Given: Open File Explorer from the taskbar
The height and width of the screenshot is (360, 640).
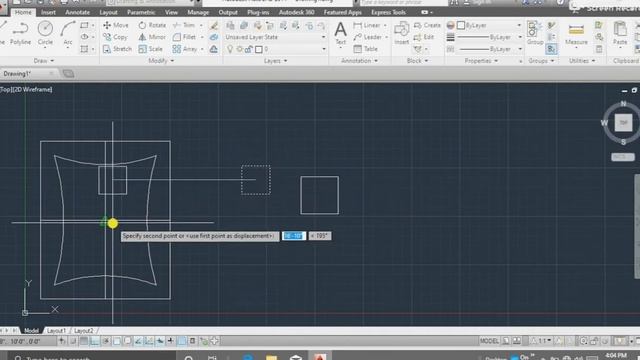Looking at the screenshot, I should point(271,357).
